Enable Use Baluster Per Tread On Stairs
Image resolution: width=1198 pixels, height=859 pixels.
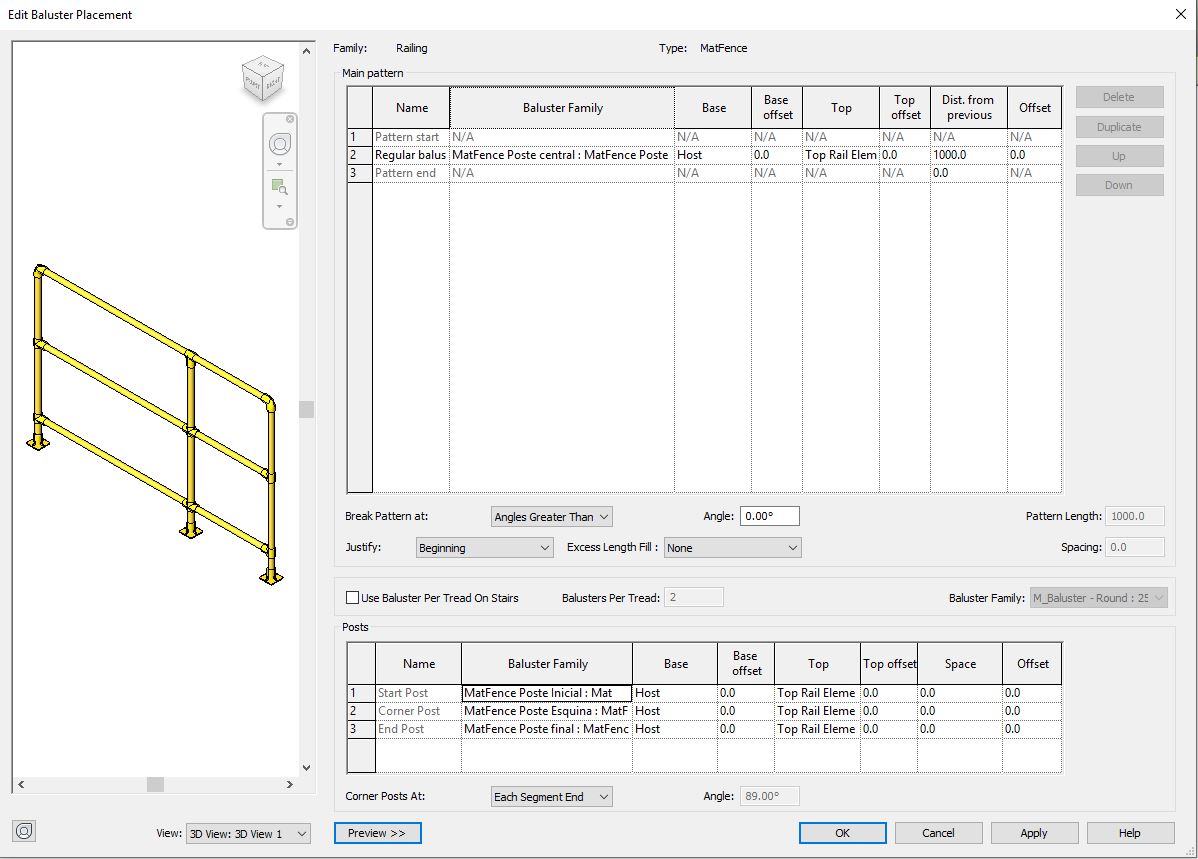(x=351, y=597)
